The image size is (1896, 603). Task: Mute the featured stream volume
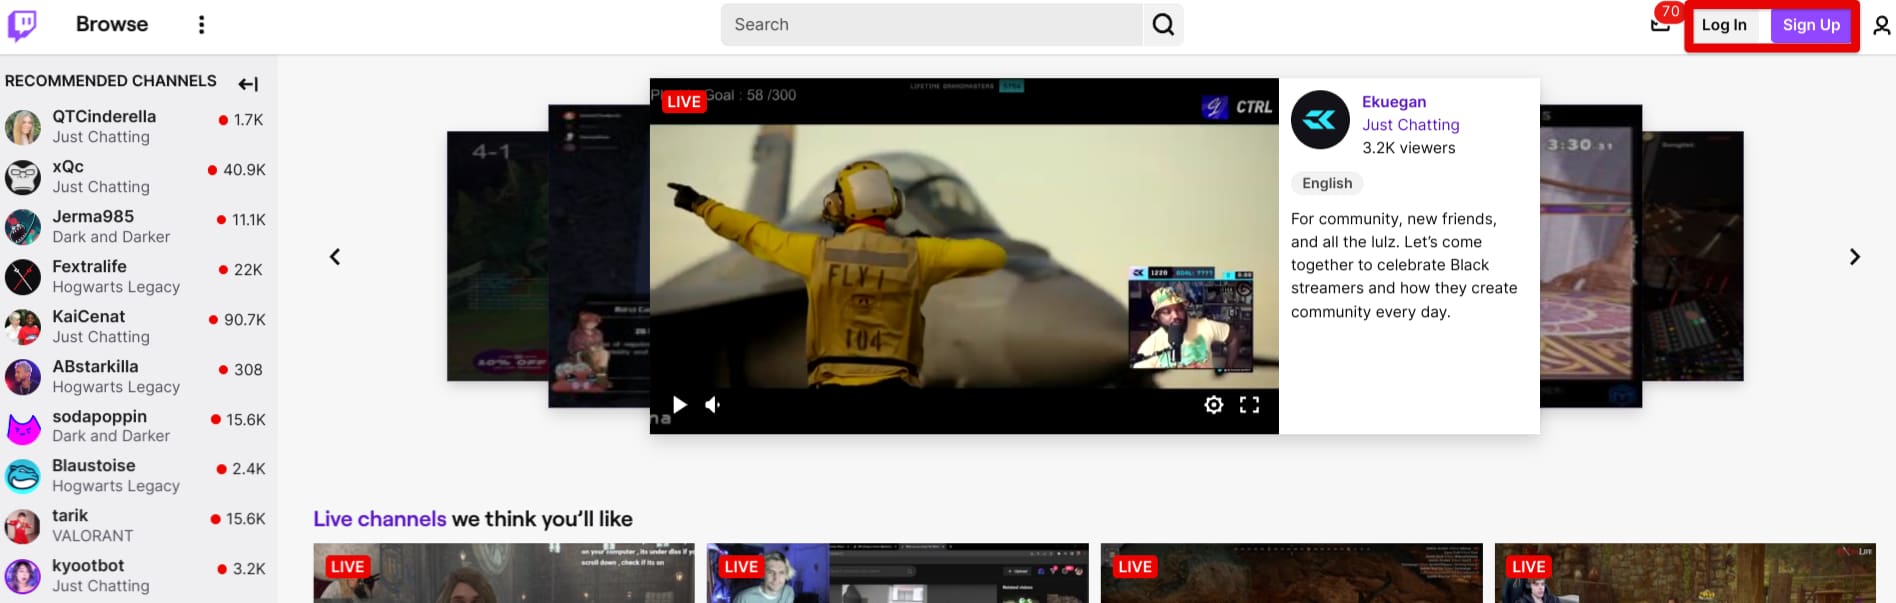click(713, 404)
